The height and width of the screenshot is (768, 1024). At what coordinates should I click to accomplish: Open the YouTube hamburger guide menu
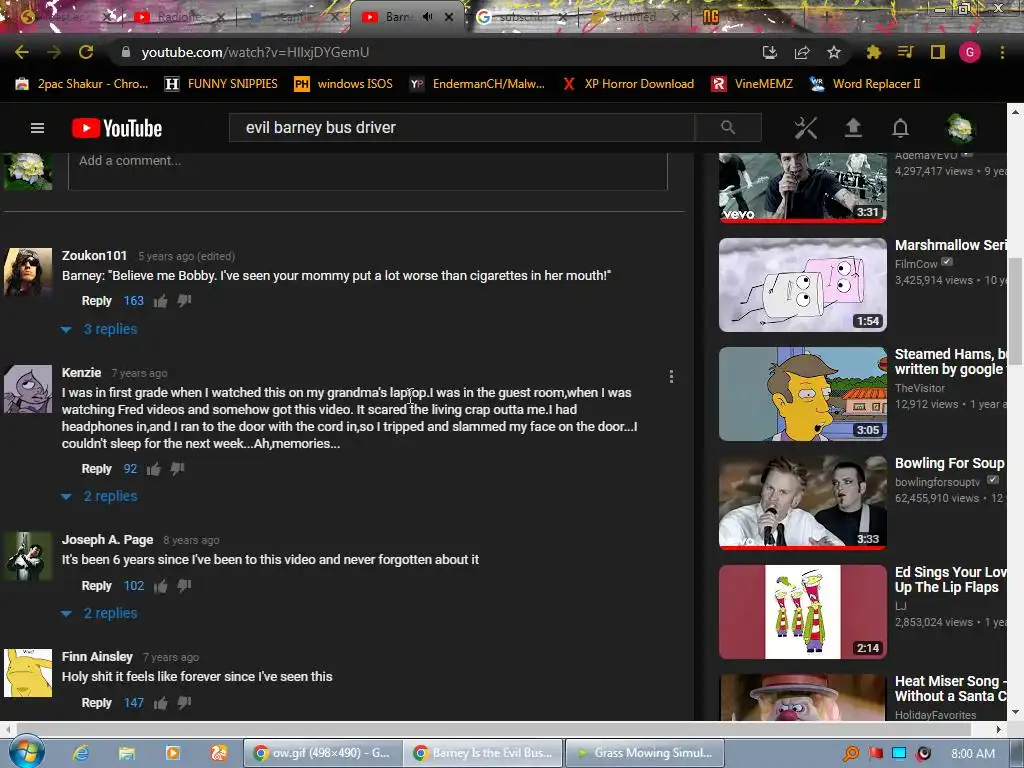tap(37, 128)
